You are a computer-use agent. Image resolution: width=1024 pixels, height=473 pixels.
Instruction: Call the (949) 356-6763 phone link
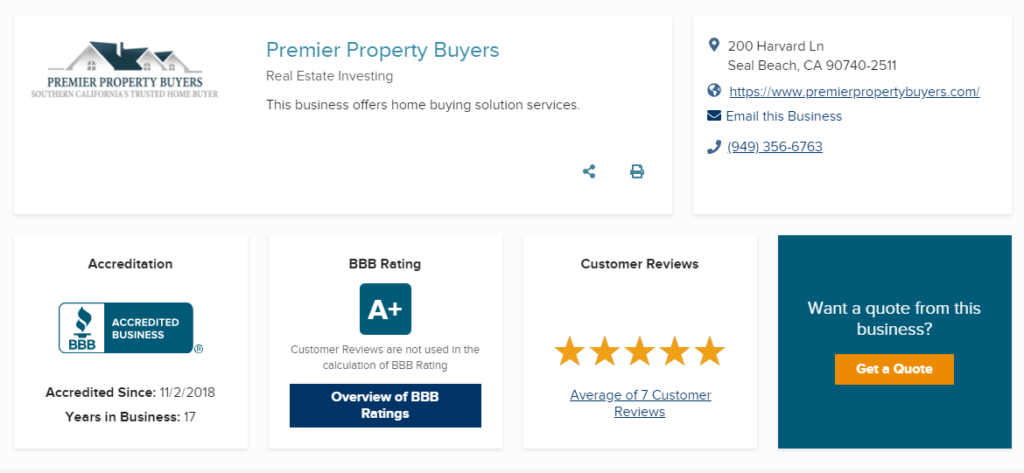coord(775,147)
